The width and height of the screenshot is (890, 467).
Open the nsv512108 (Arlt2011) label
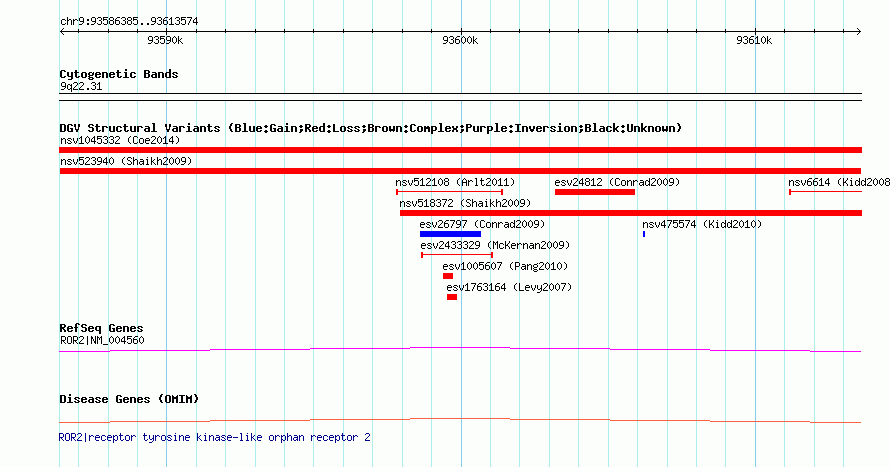coord(455,182)
